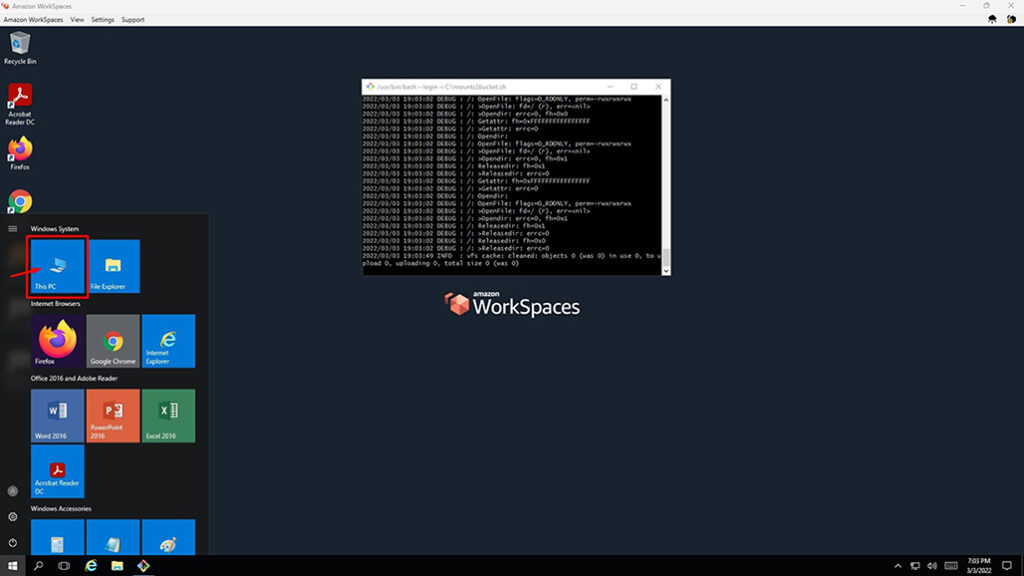Show hidden system tray icons
This screenshot has height=576, width=1024.
pyautogui.click(x=897, y=566)
